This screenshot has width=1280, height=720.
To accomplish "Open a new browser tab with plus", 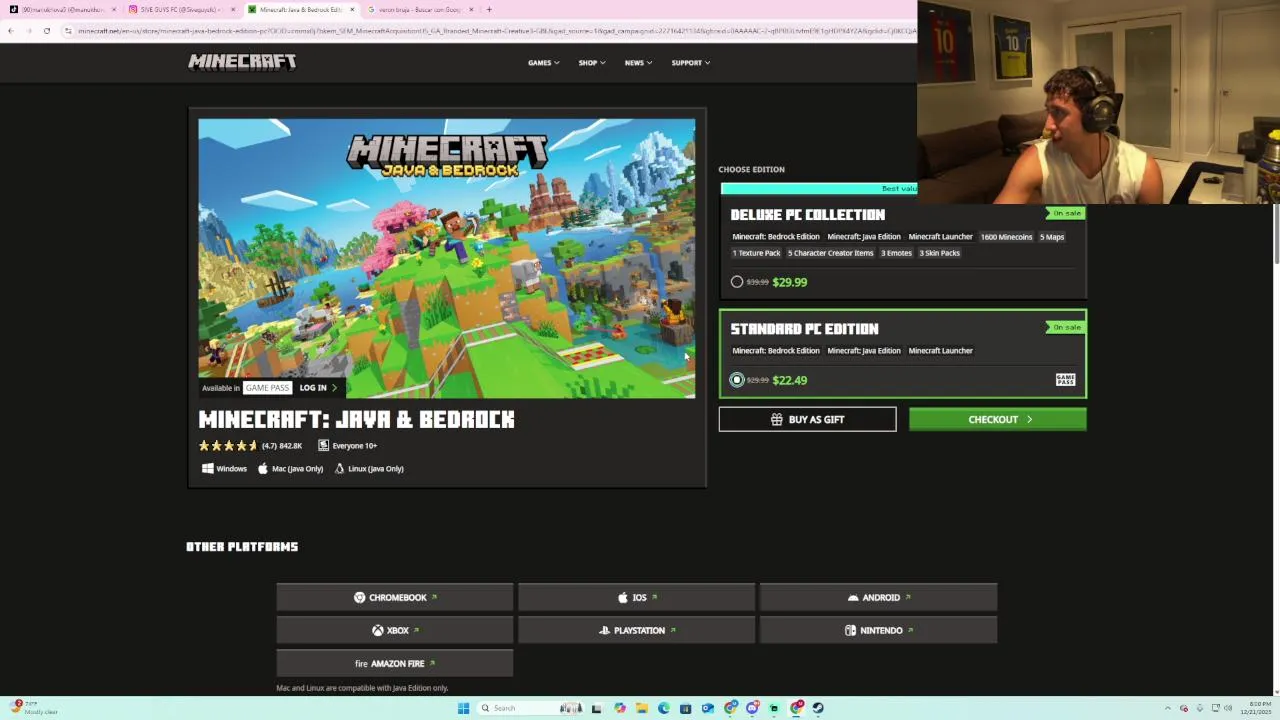I will (x=489, y=10).
